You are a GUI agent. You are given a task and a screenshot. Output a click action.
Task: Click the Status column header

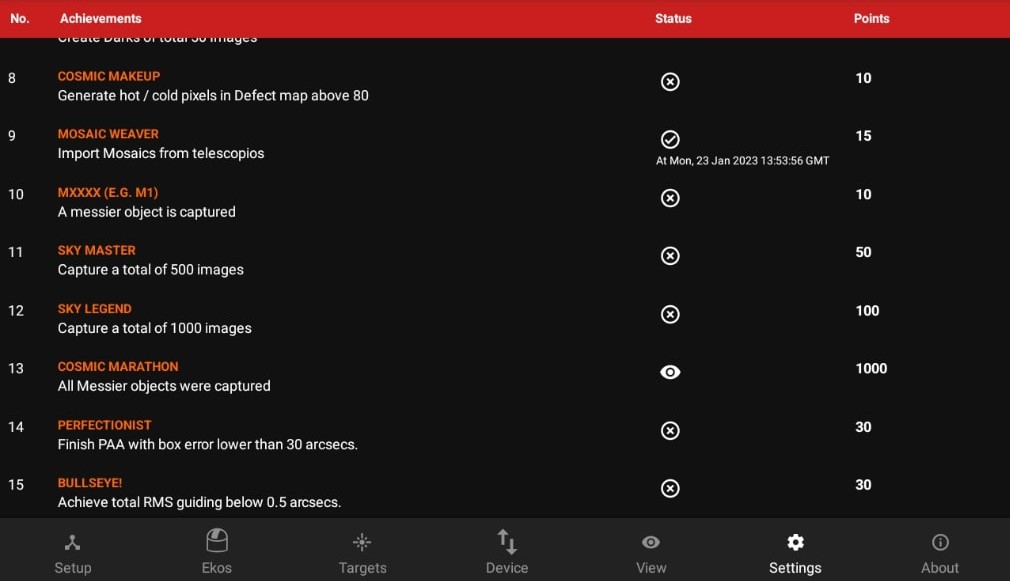[673, 19]
